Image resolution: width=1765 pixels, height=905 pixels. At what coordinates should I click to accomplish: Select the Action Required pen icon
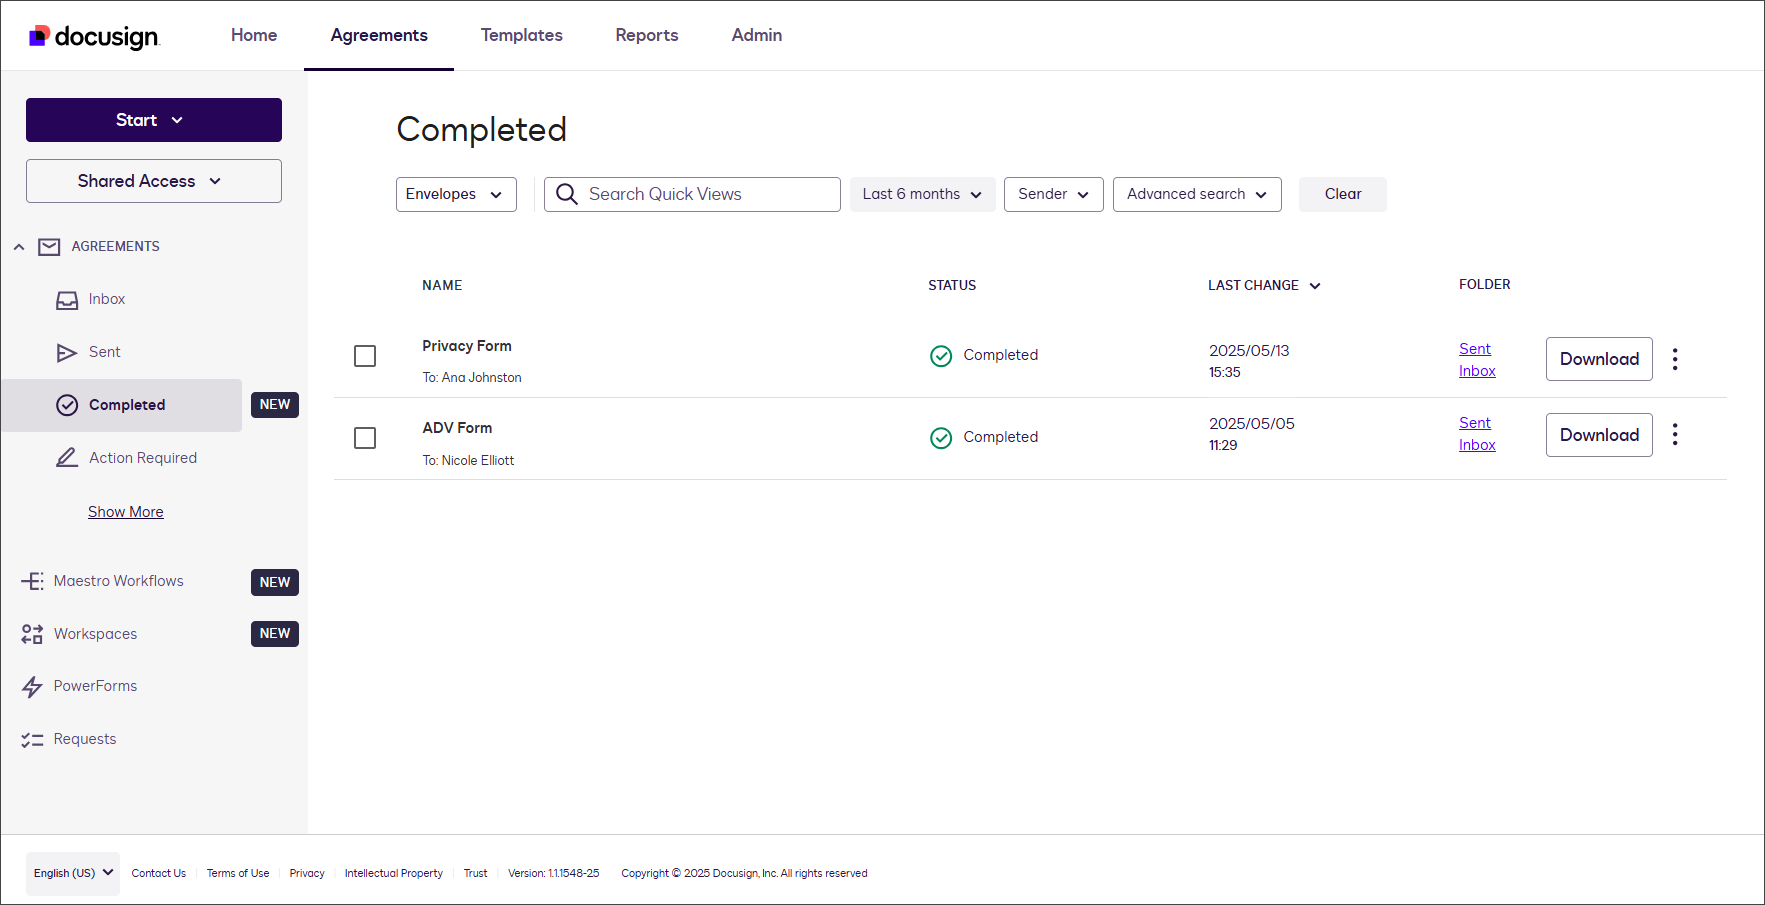point(67,458)
